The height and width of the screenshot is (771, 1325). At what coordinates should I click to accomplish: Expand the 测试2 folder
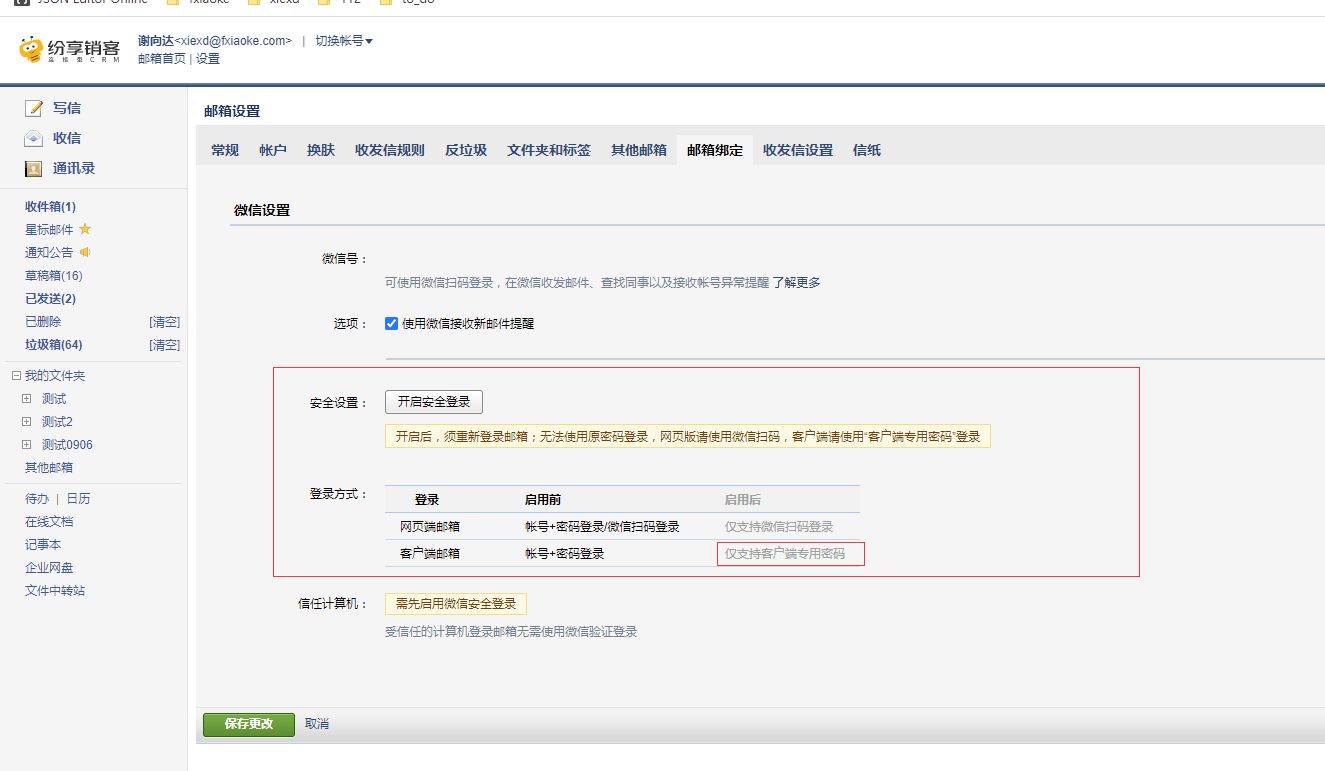pos(27,422)
